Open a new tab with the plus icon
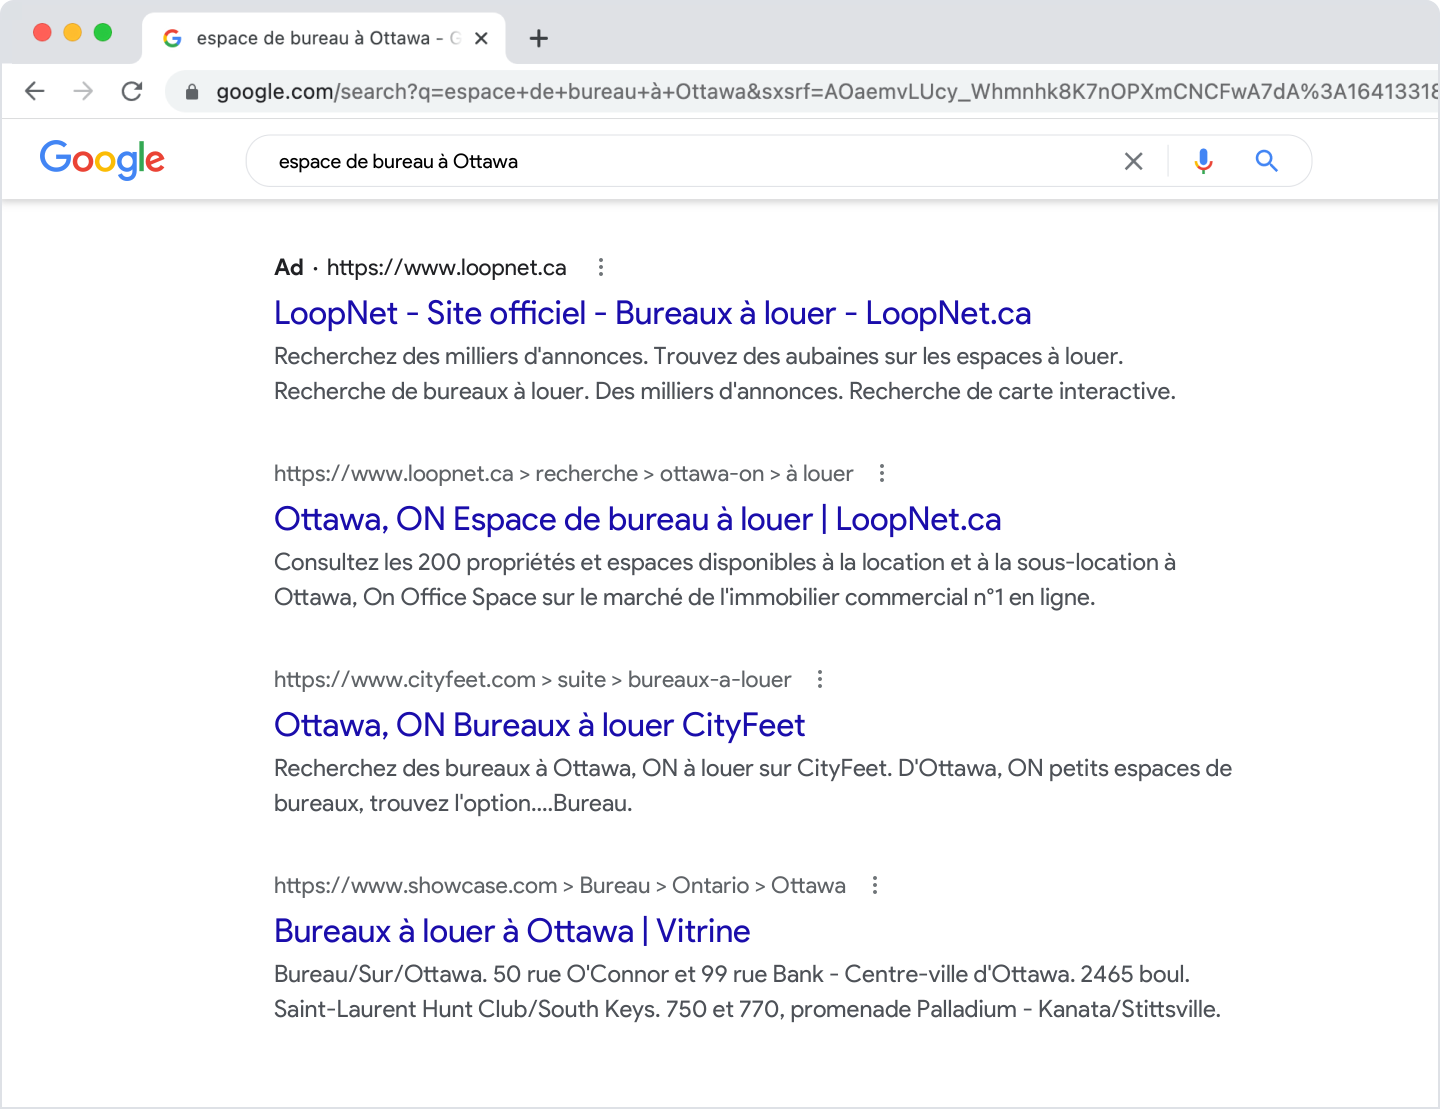 point(539,38)
